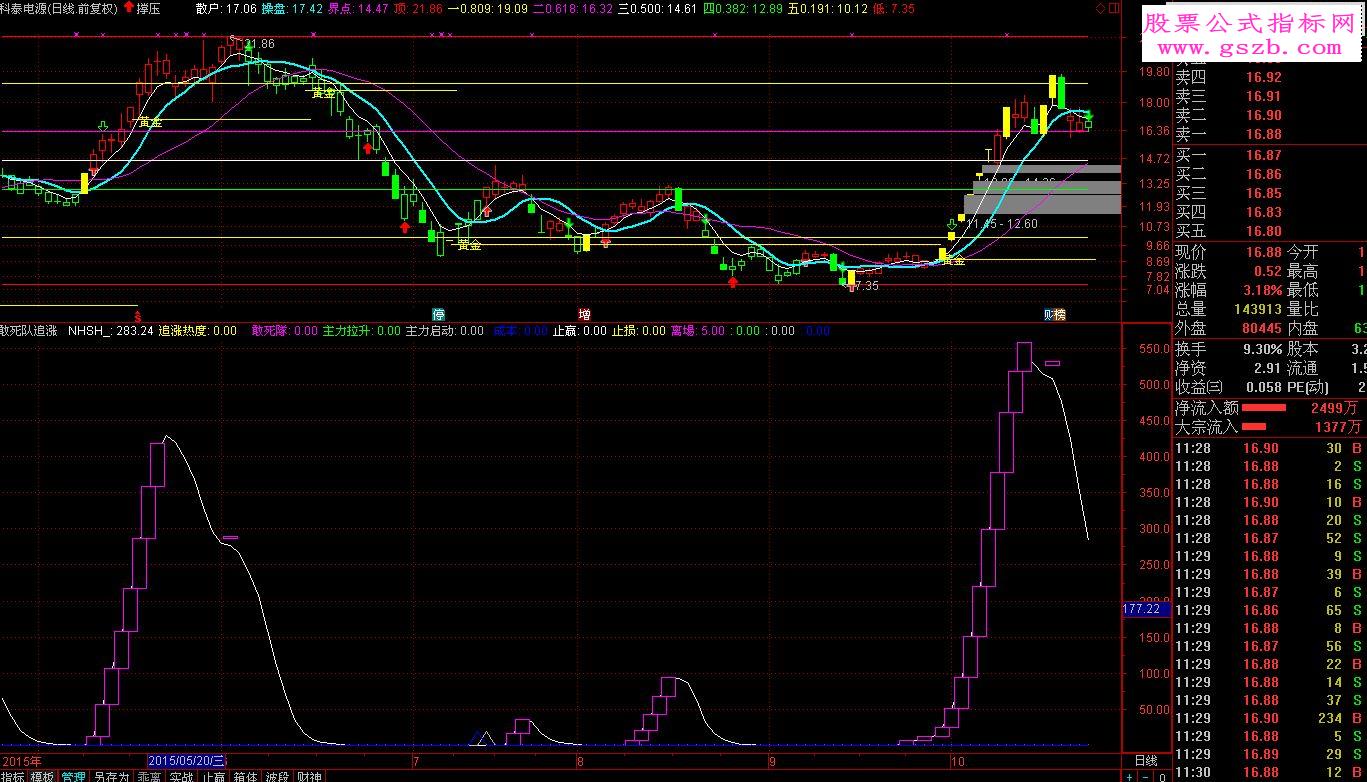The height and width of the screenshot is (782, 1367).
Task: Open the 指标 tab at bottom
Action: (14, 776)
